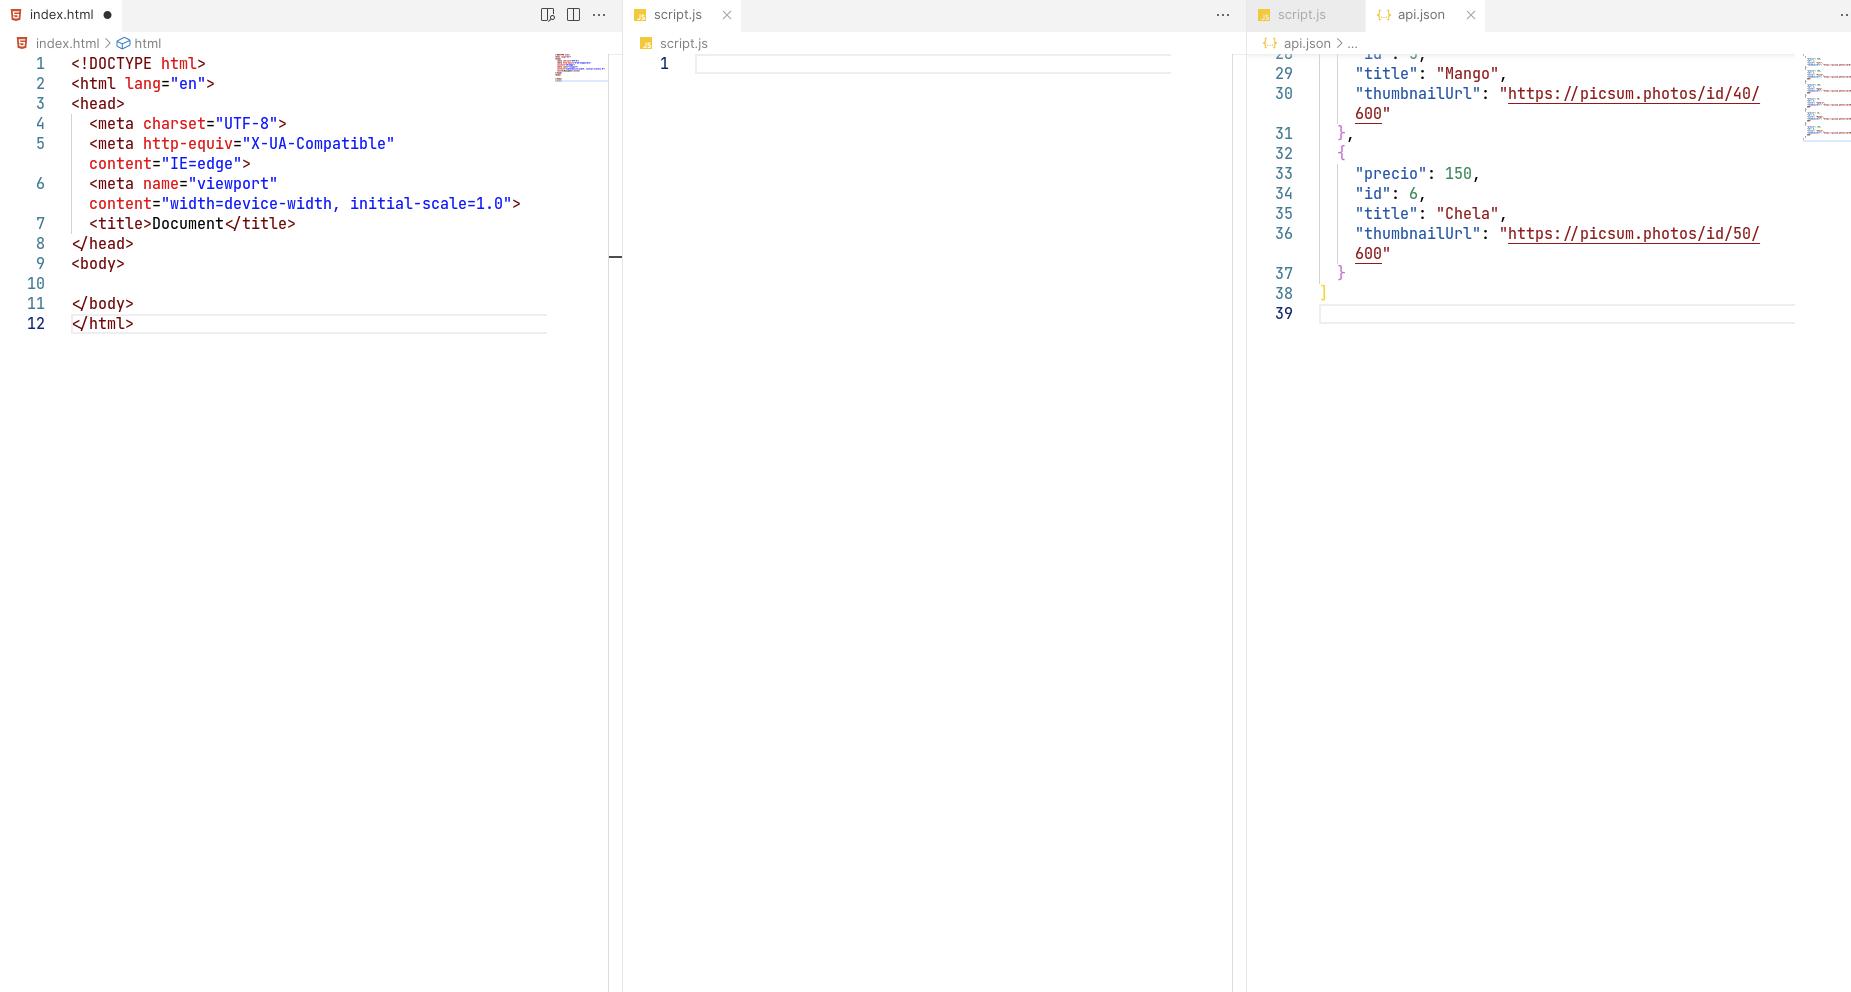This screenshot has height=992, width=1851.
Task: Click index.html breadcrumb in left editor
Action: [x=67, y=43]
